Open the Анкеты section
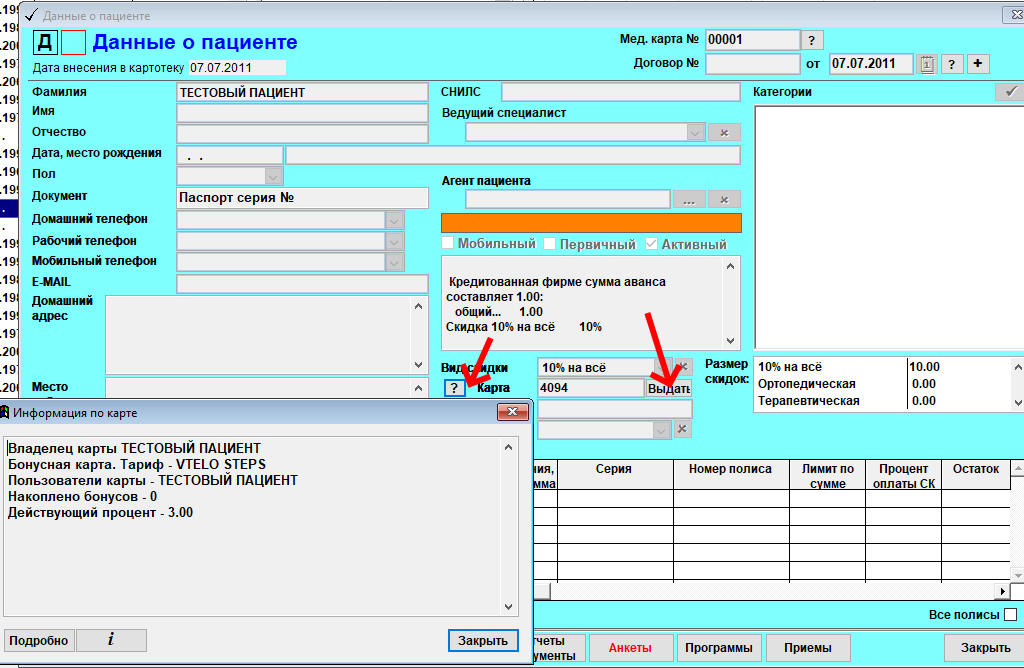Screen dimensions: 1024x668 630,648
